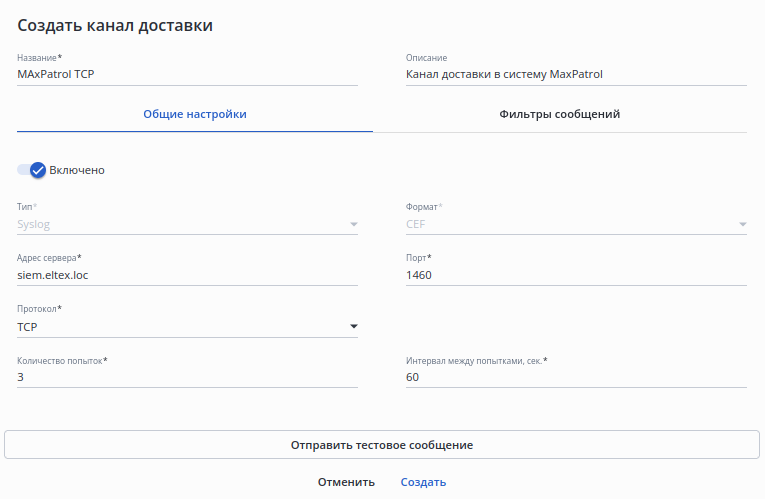Select the Количество попыток input
The width and height of the screenshot is (765, 499).
pos(187,377)
